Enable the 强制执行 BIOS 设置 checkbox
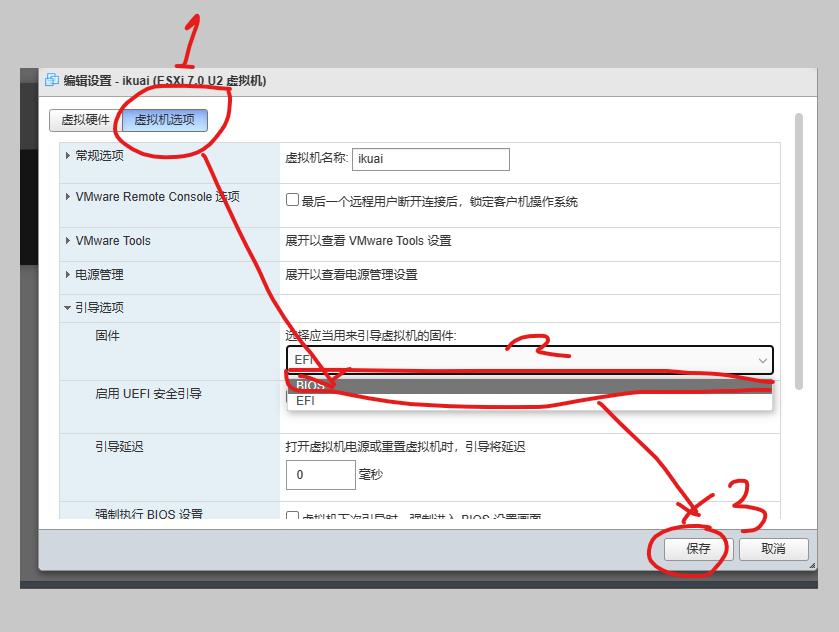 click(x=291, y=516)
